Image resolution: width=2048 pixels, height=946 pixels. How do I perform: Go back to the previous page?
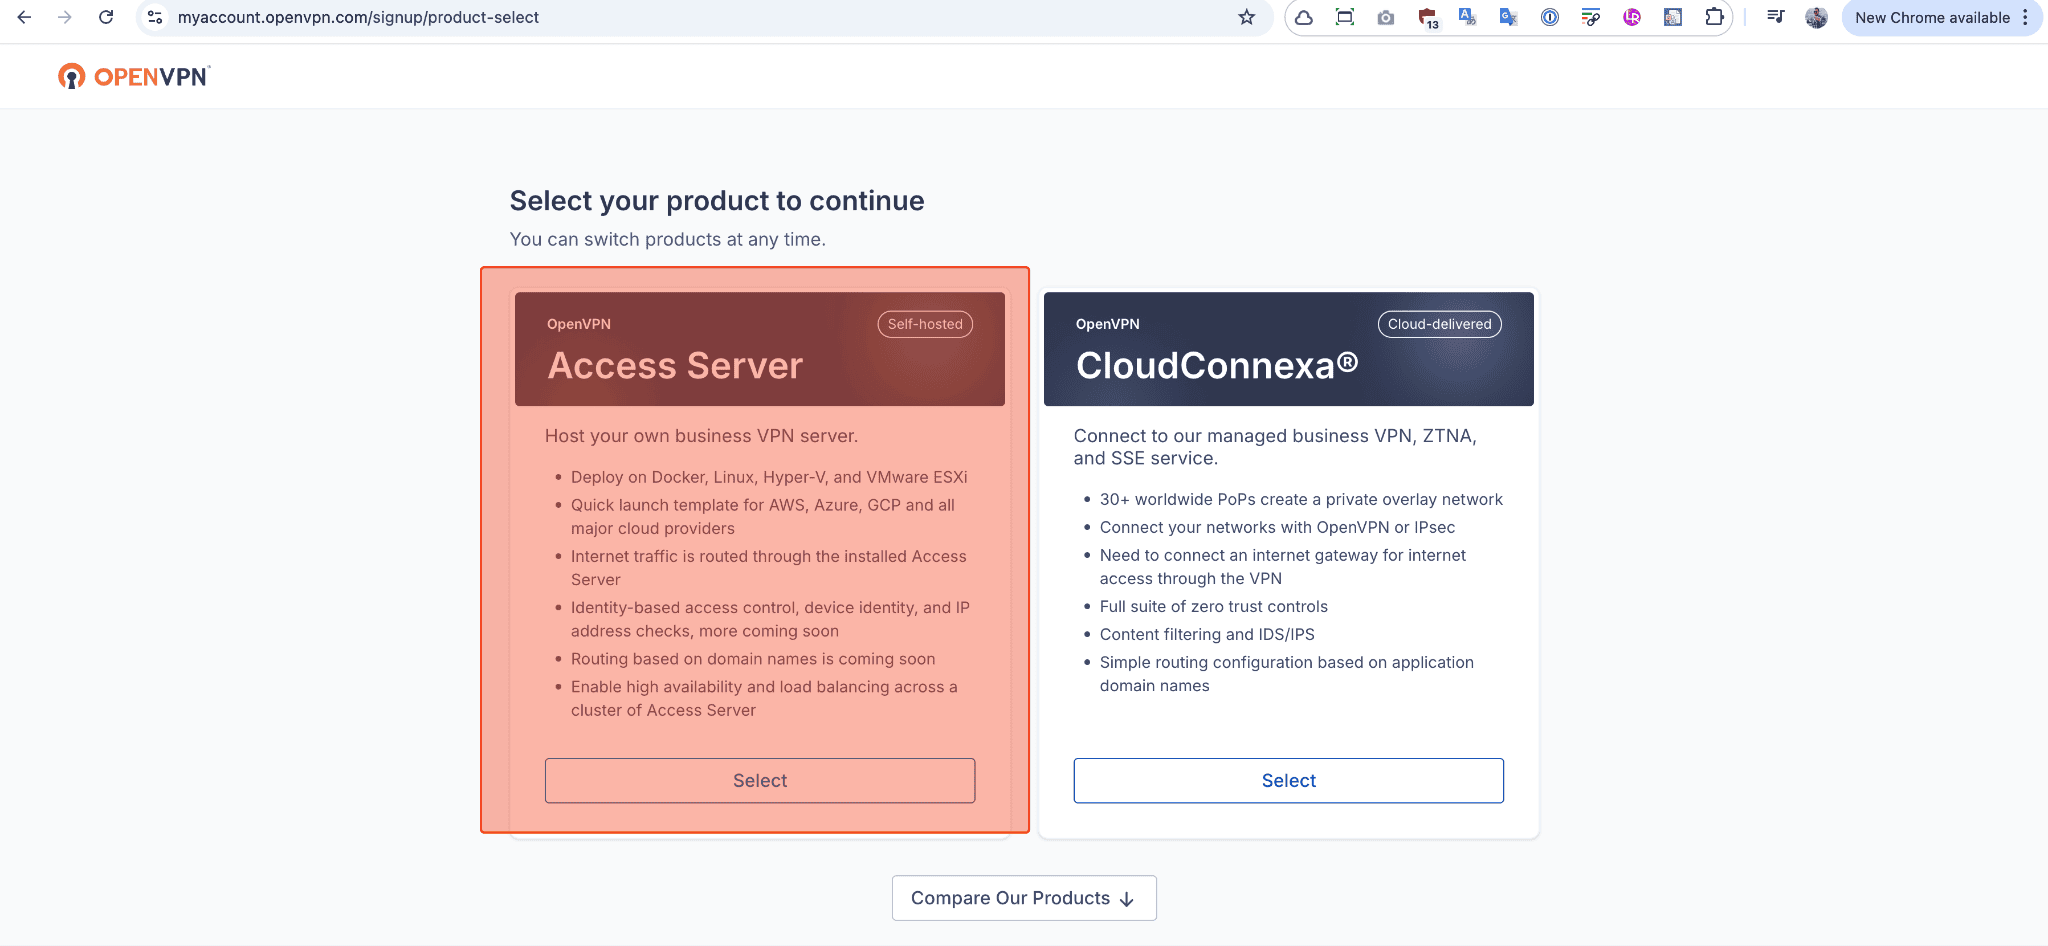(x=25, y=17)
